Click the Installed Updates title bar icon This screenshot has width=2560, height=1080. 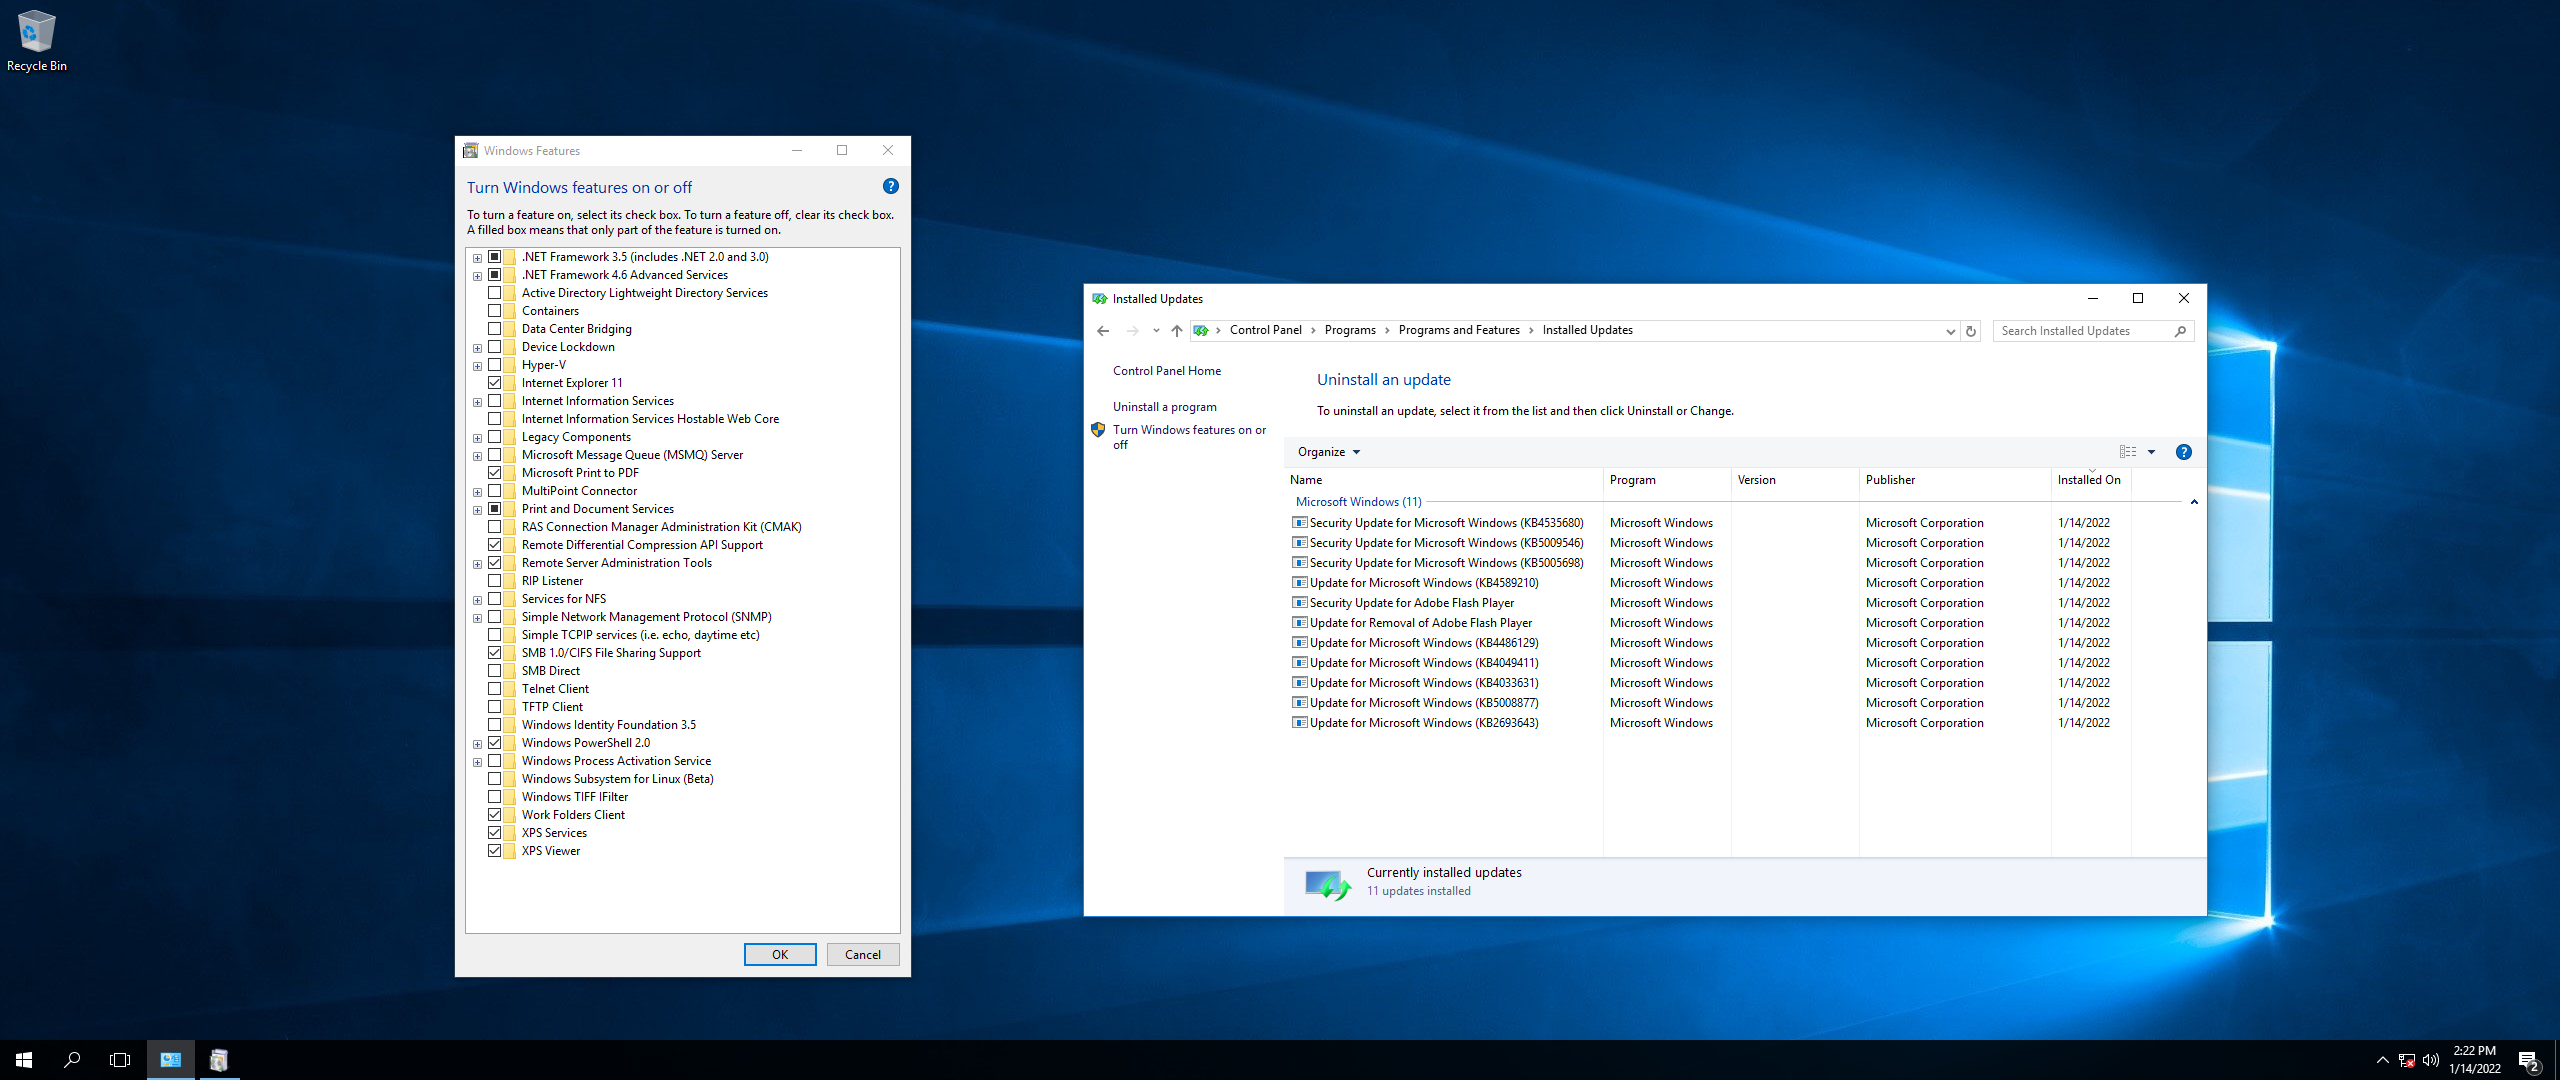click(1099, 299)
